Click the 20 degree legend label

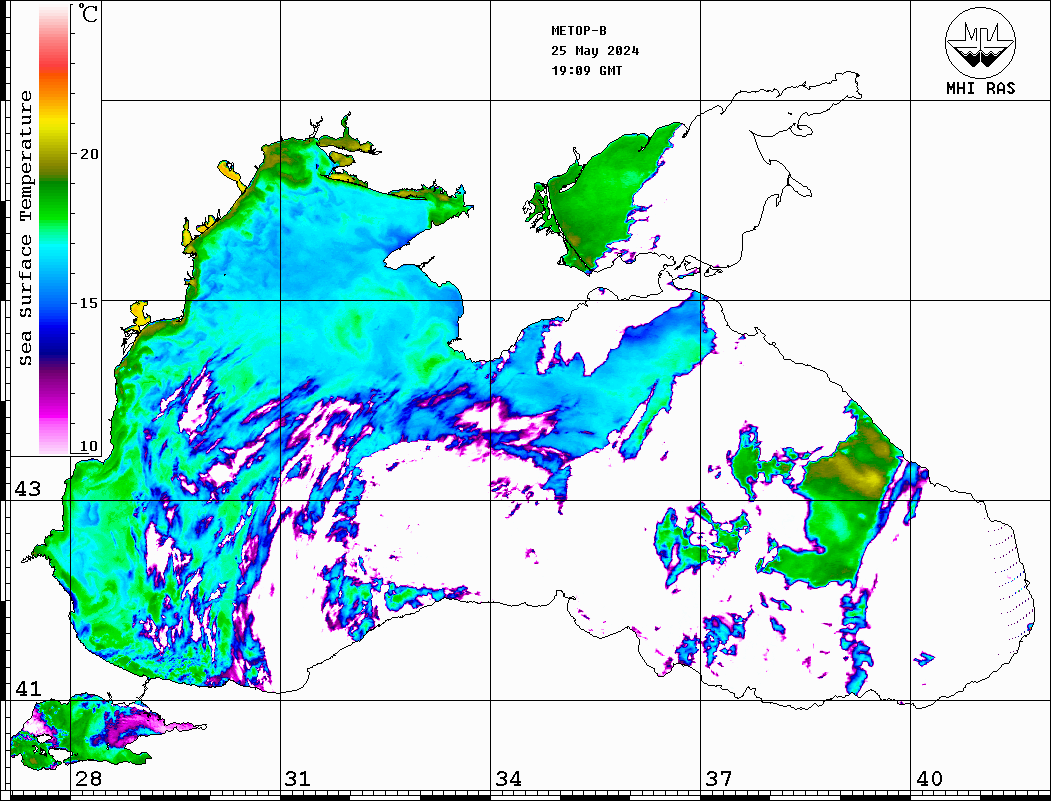tap(89, 154)
